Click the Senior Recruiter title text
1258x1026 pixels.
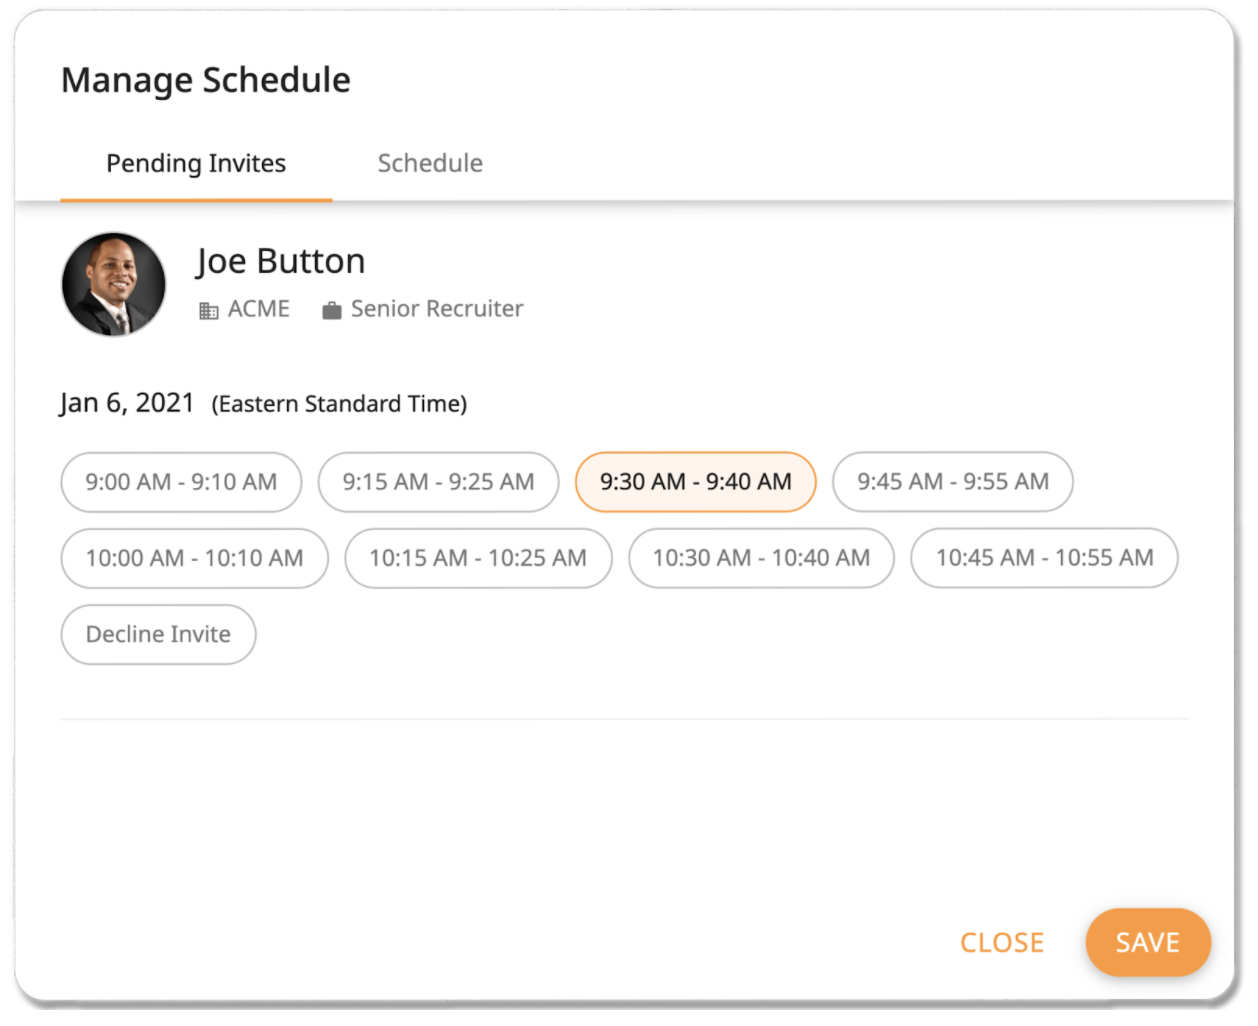437,309
